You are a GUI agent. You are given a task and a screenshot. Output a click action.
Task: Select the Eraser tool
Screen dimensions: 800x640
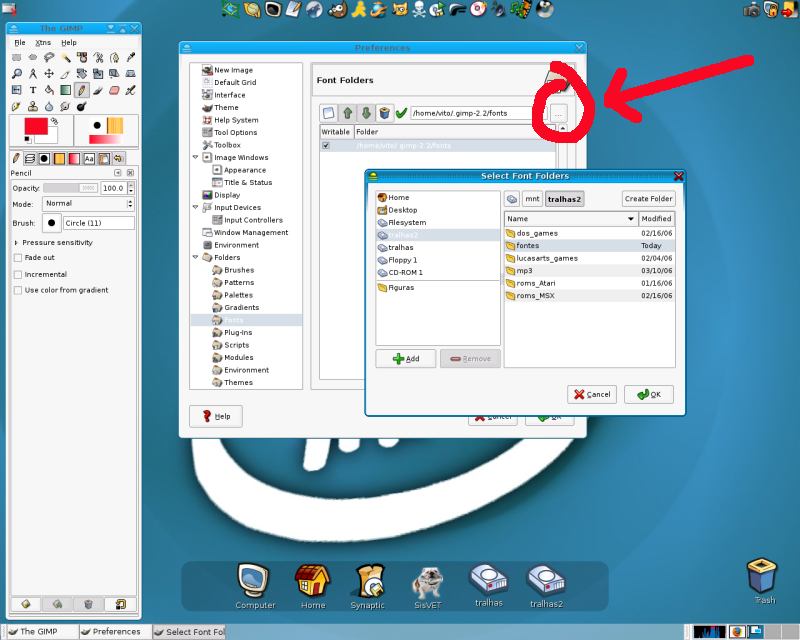point(114,90)
